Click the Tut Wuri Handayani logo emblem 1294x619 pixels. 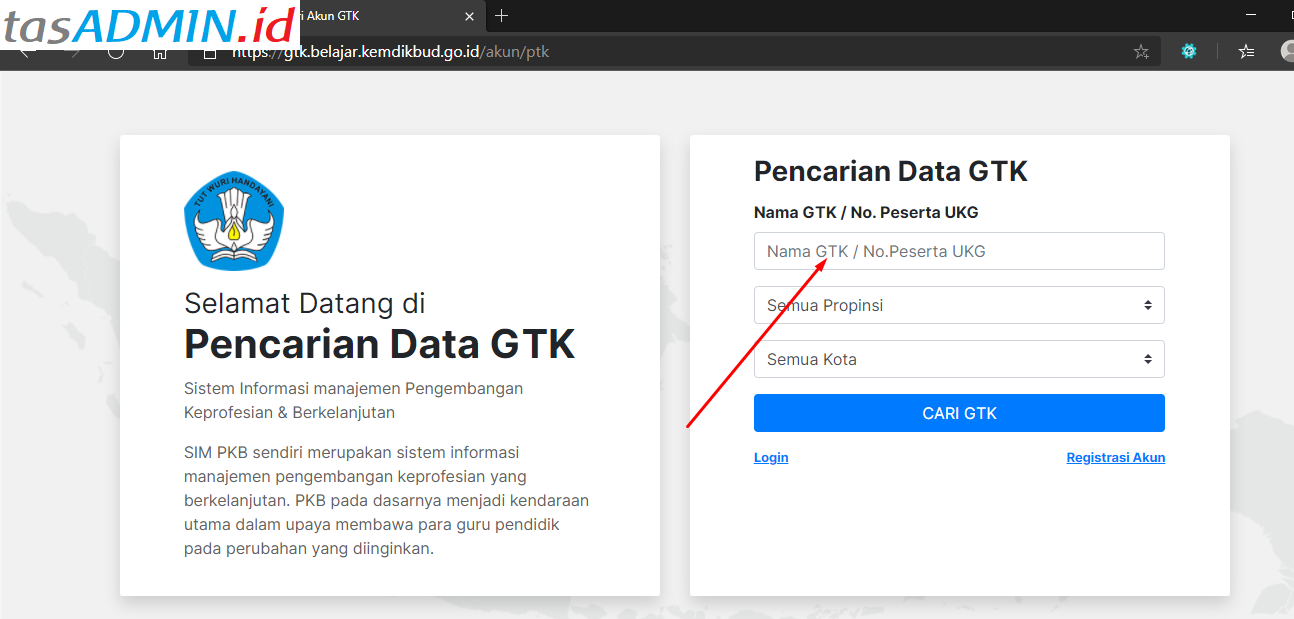coord(233,220)
